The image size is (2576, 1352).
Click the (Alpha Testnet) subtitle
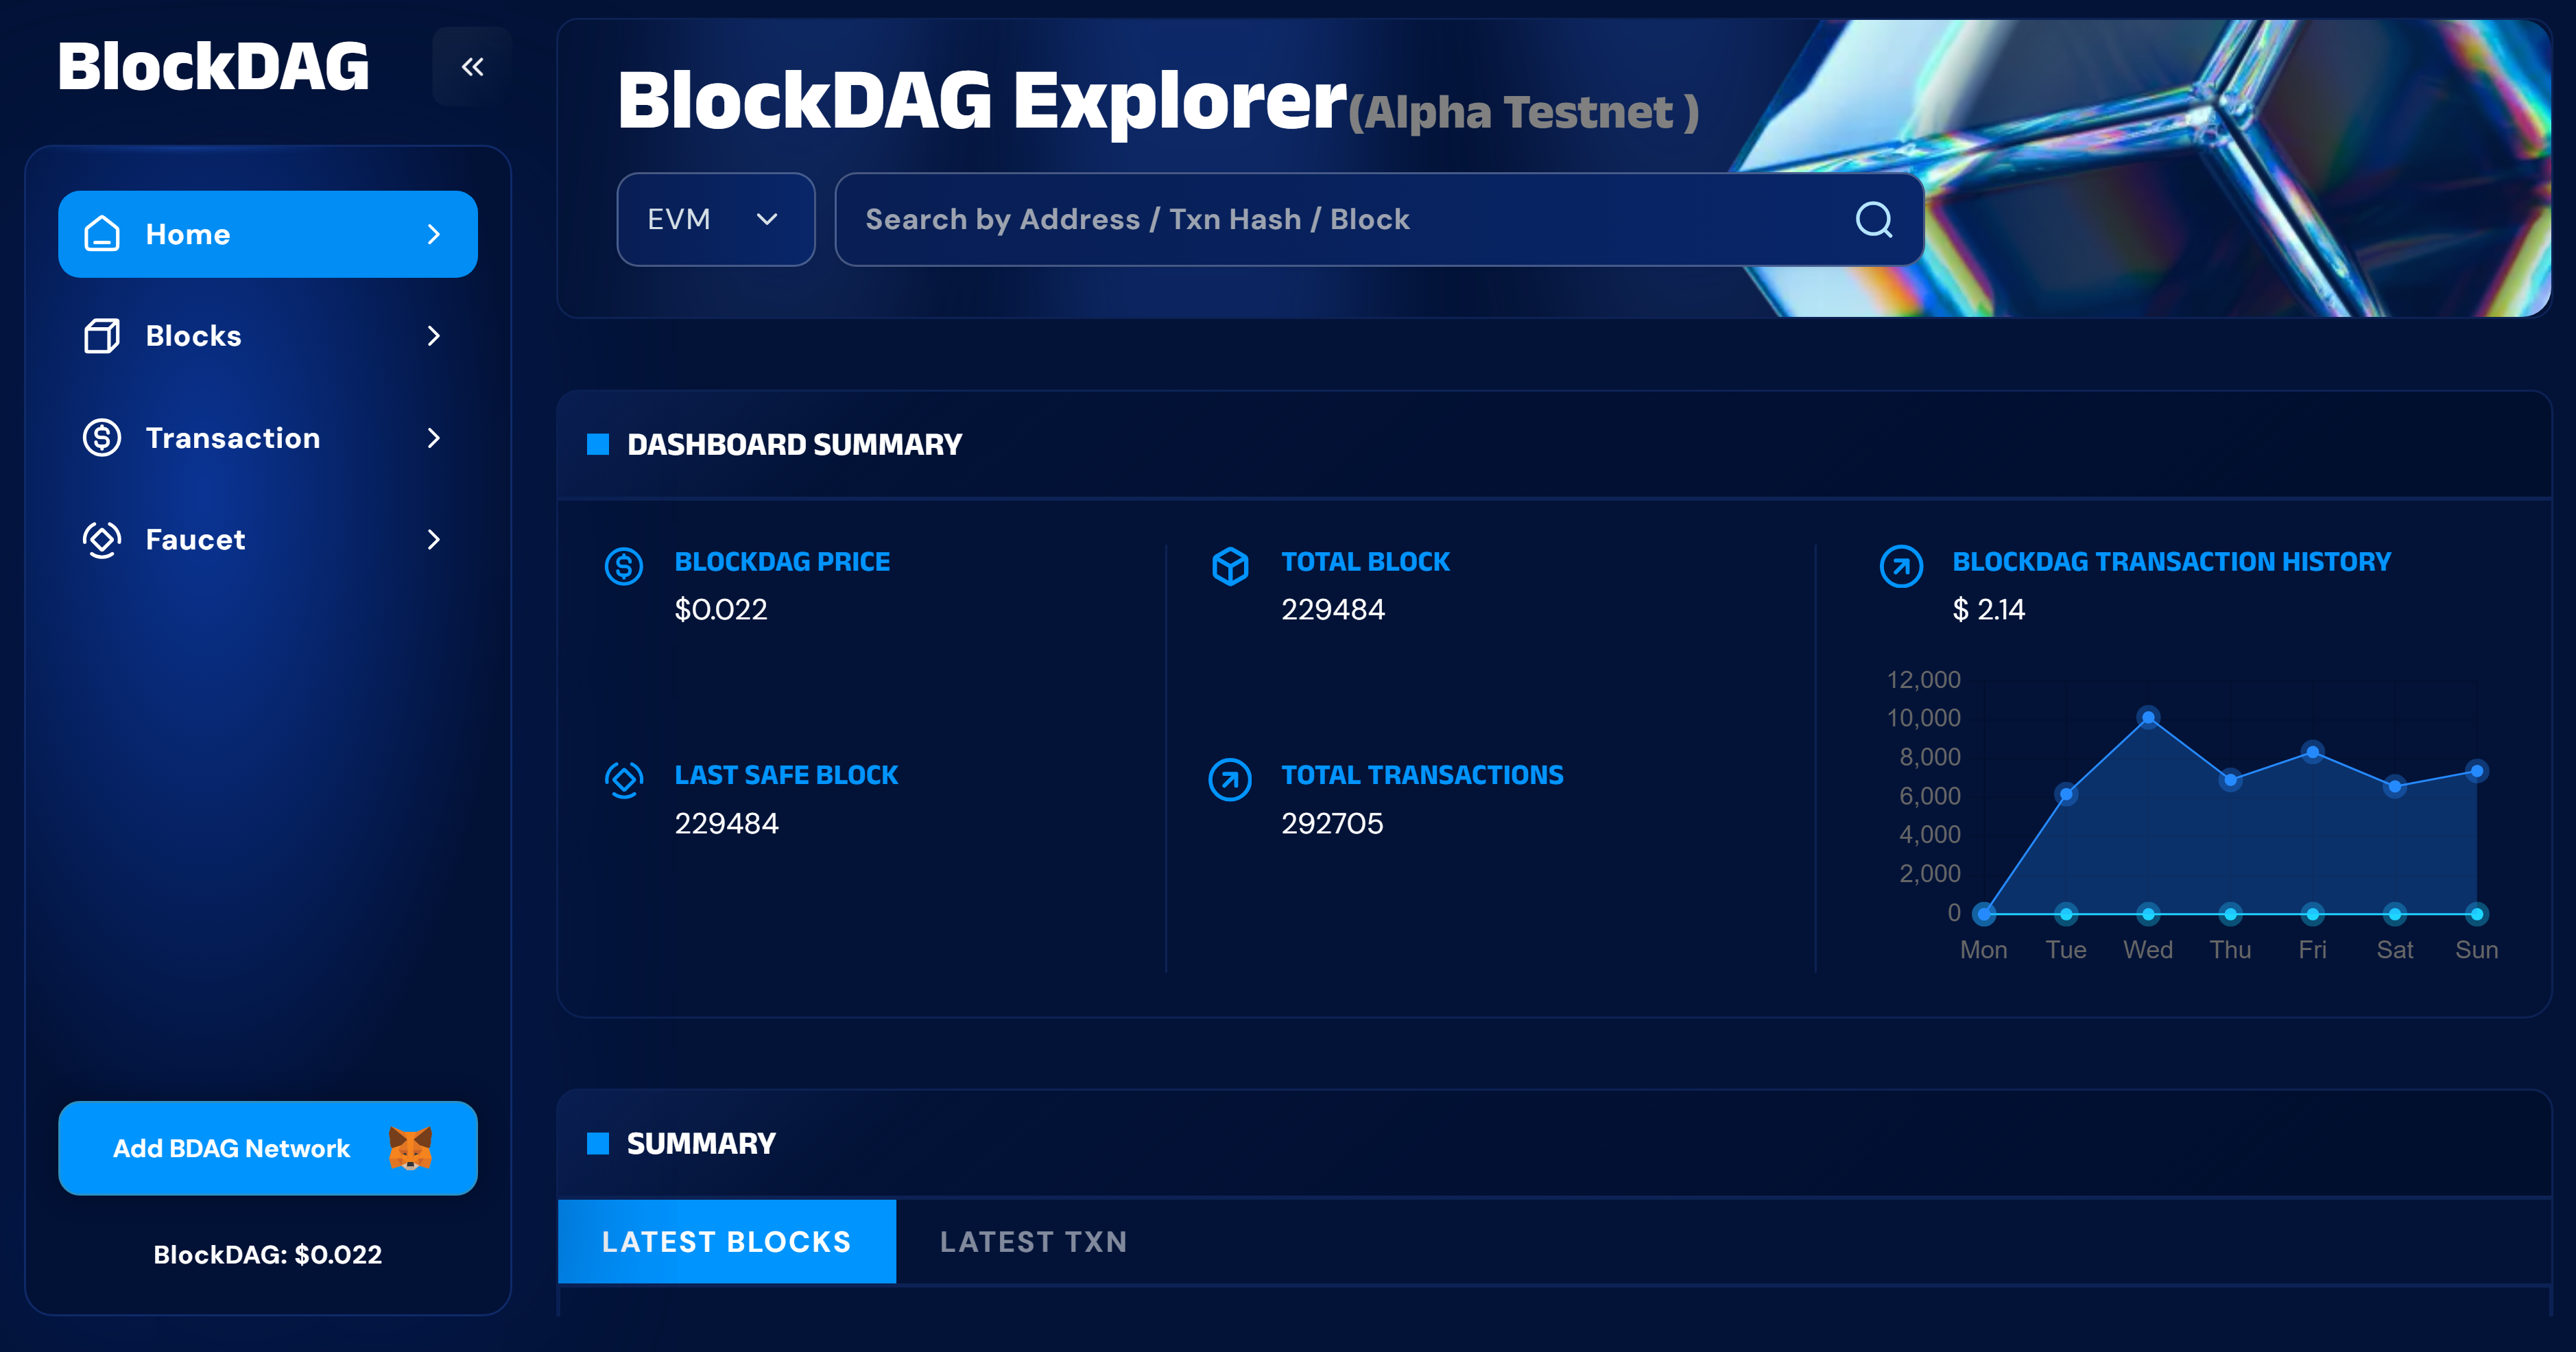pos(1523,112)
